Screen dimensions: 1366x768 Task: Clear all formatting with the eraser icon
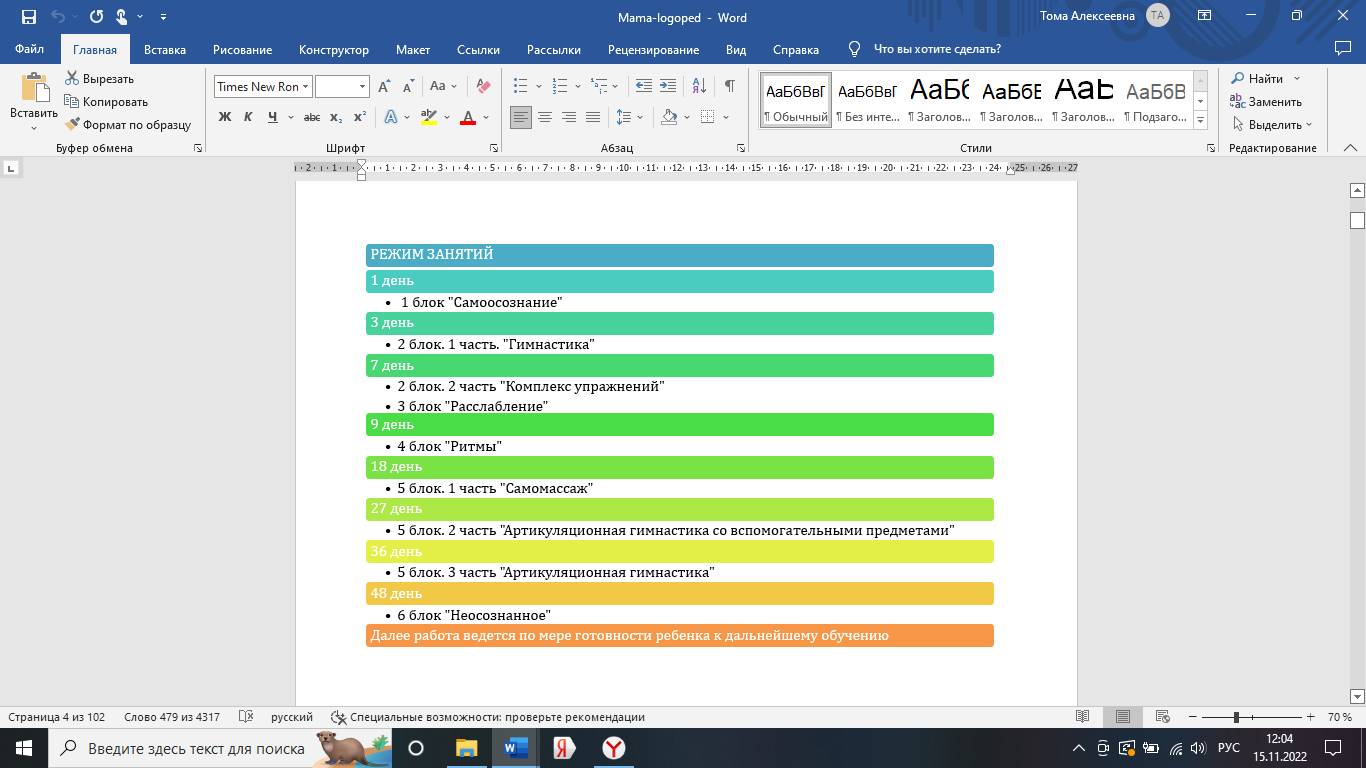pos(484,86)
